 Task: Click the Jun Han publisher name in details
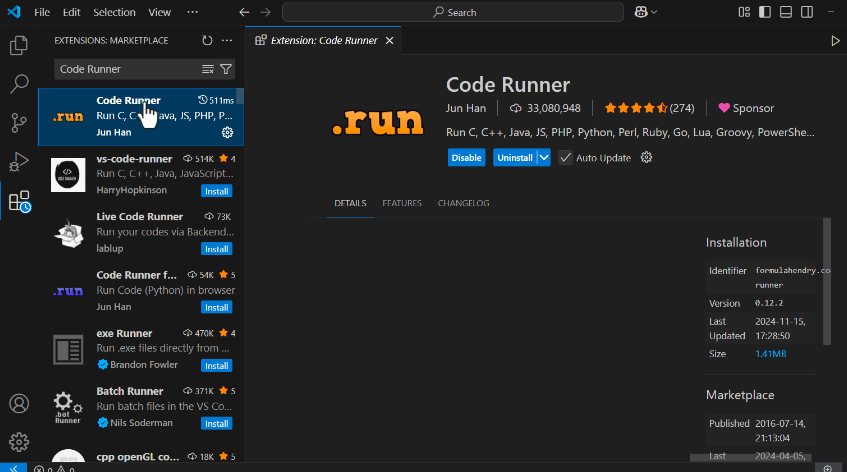point(466,108)
